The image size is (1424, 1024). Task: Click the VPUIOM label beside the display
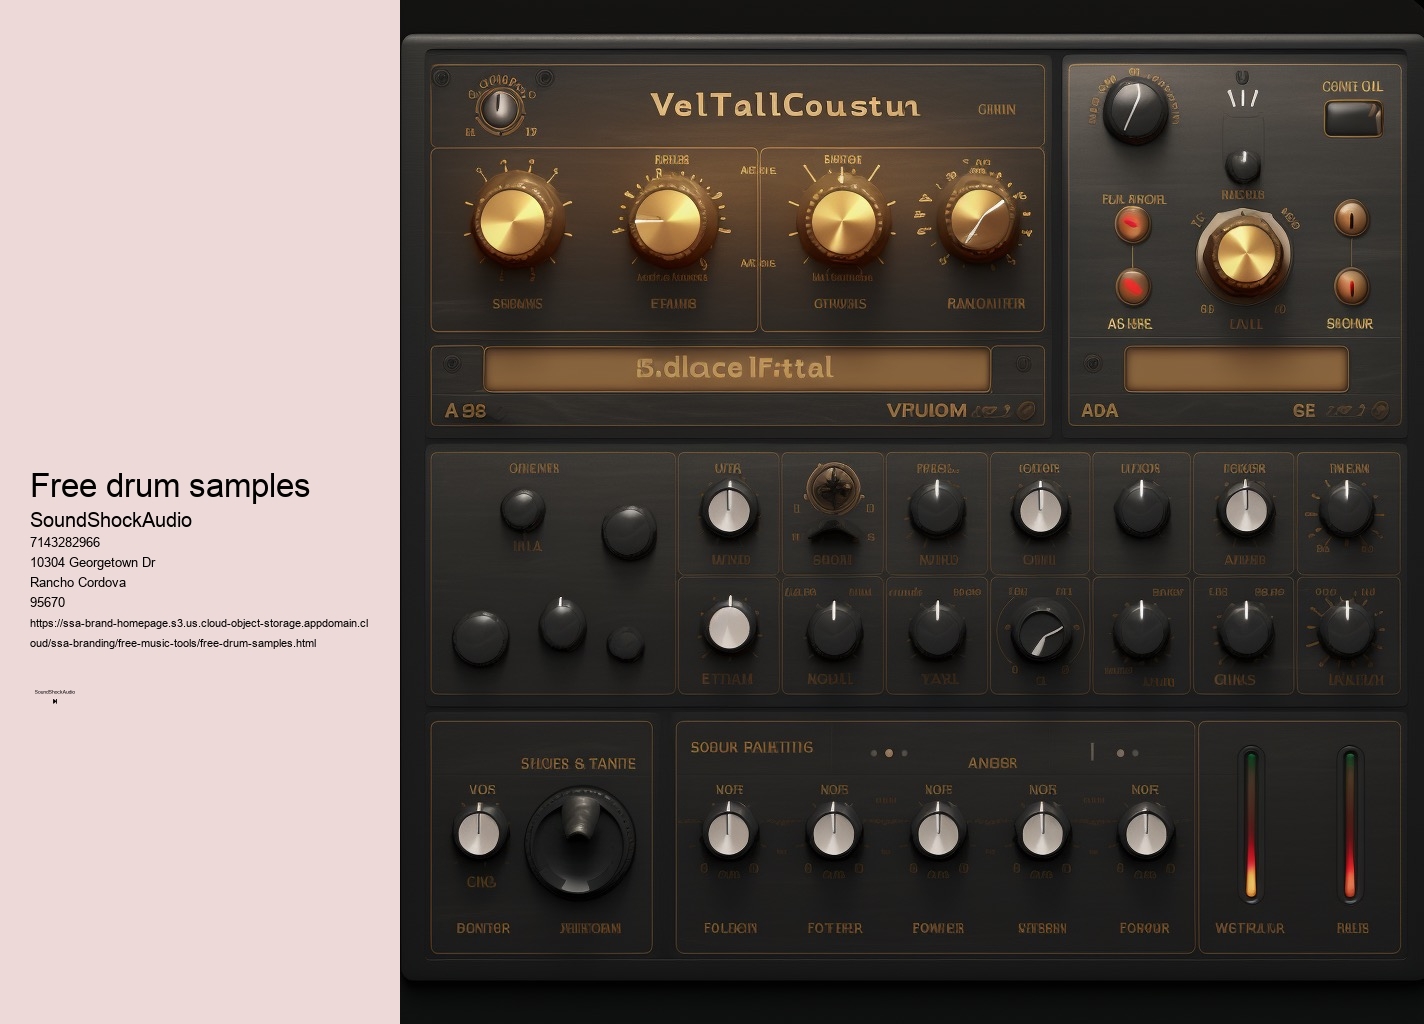pos(926,410)
